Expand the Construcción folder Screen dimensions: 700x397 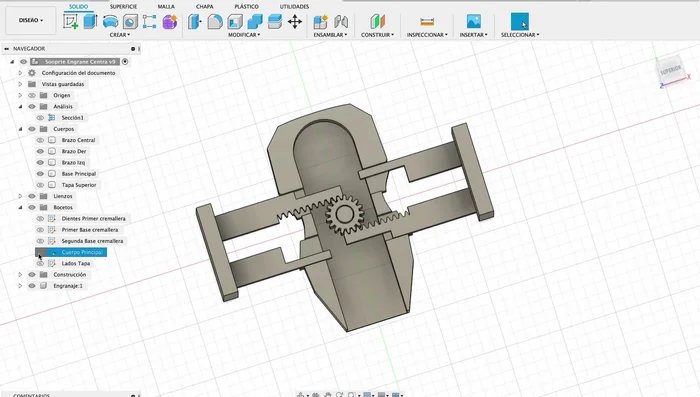click(20, 275)
